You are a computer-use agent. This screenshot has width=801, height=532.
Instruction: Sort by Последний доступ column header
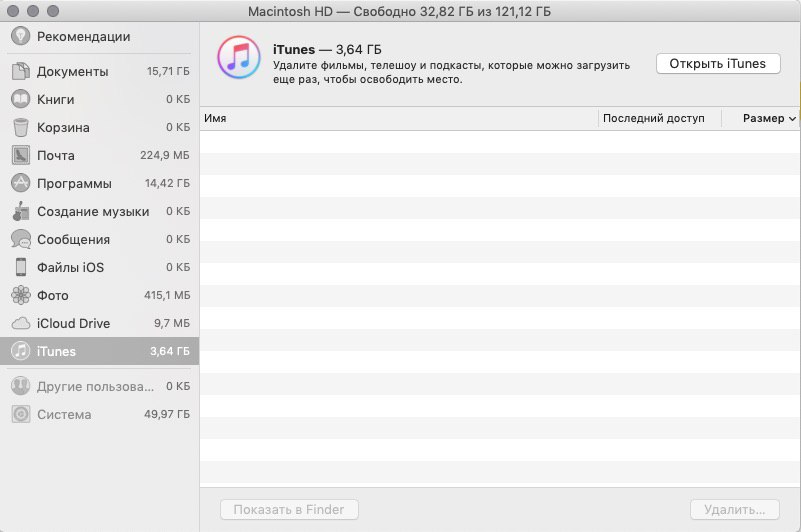pos(659,118)
